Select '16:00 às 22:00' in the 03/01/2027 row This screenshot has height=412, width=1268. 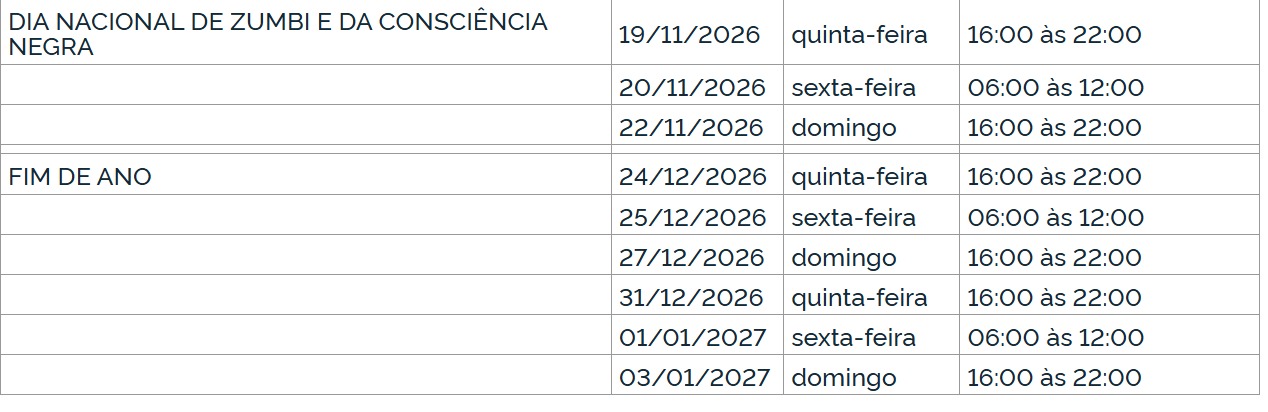click(1054, 378)
